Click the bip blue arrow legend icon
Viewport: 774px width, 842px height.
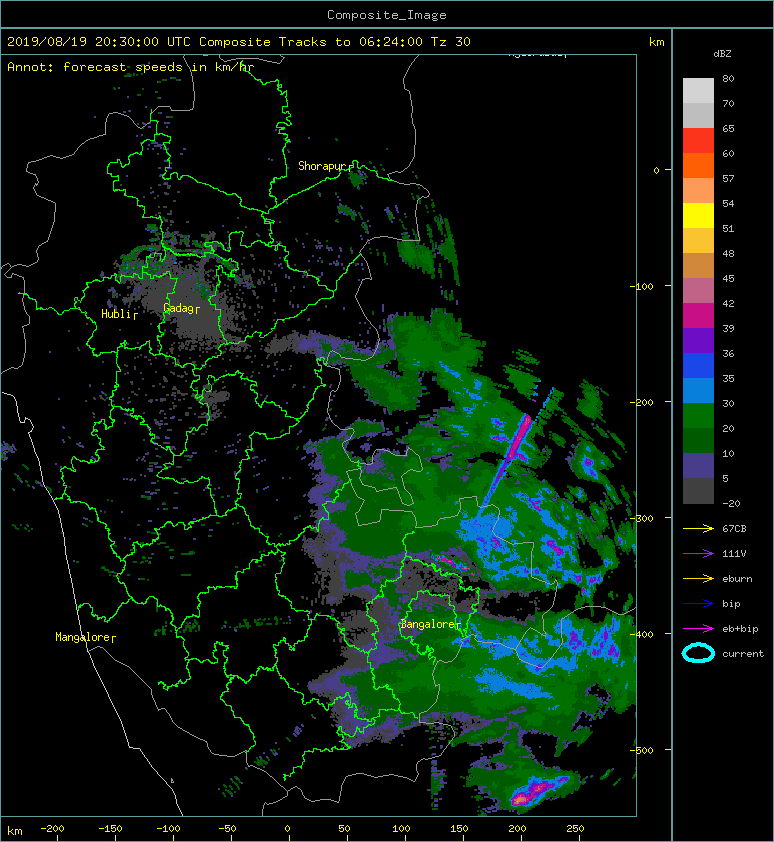698,604
